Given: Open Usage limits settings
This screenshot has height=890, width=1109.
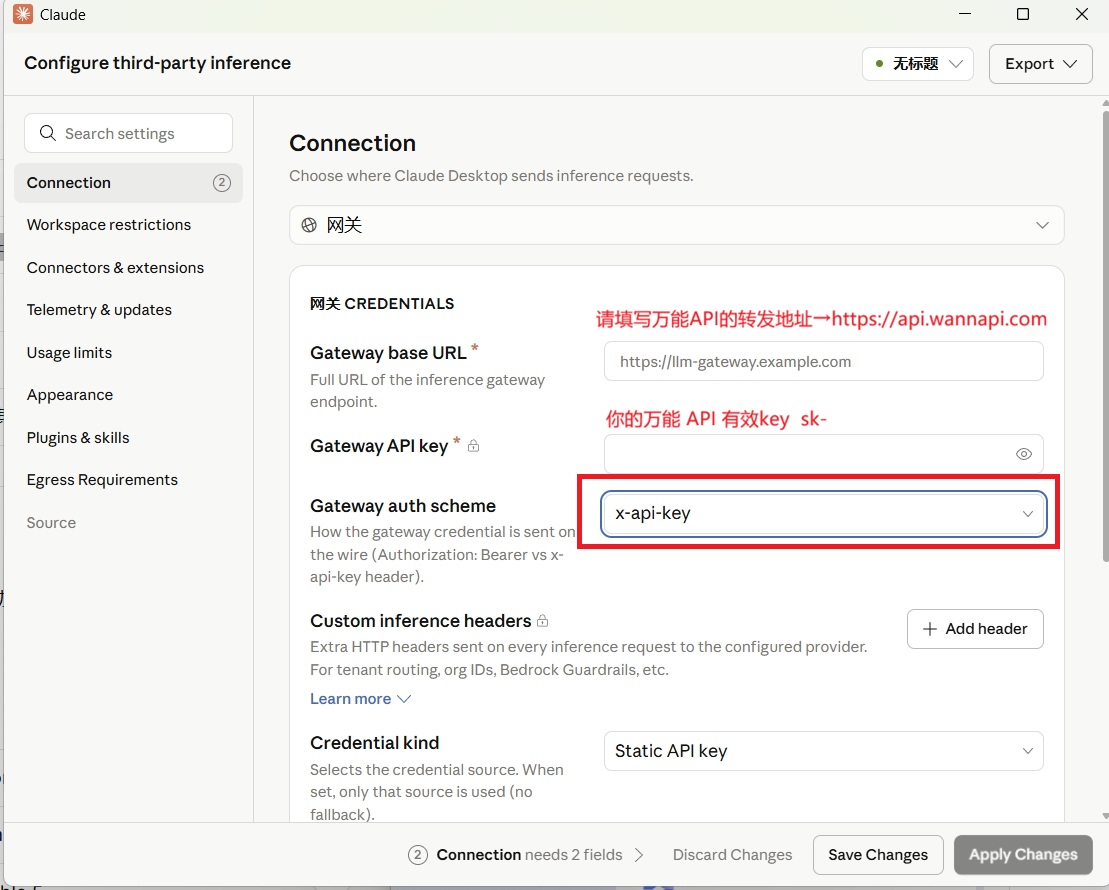Looking at the screenshot, I should [69, 352].
